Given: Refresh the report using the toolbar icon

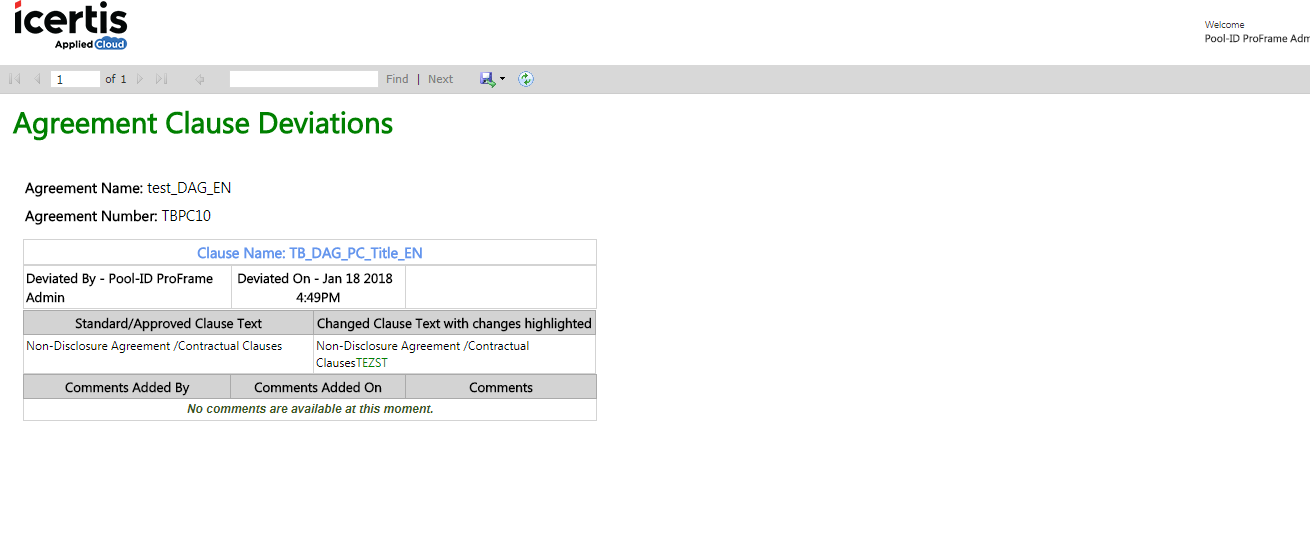Looking at the screenshot, I should (x=526, y=79).
